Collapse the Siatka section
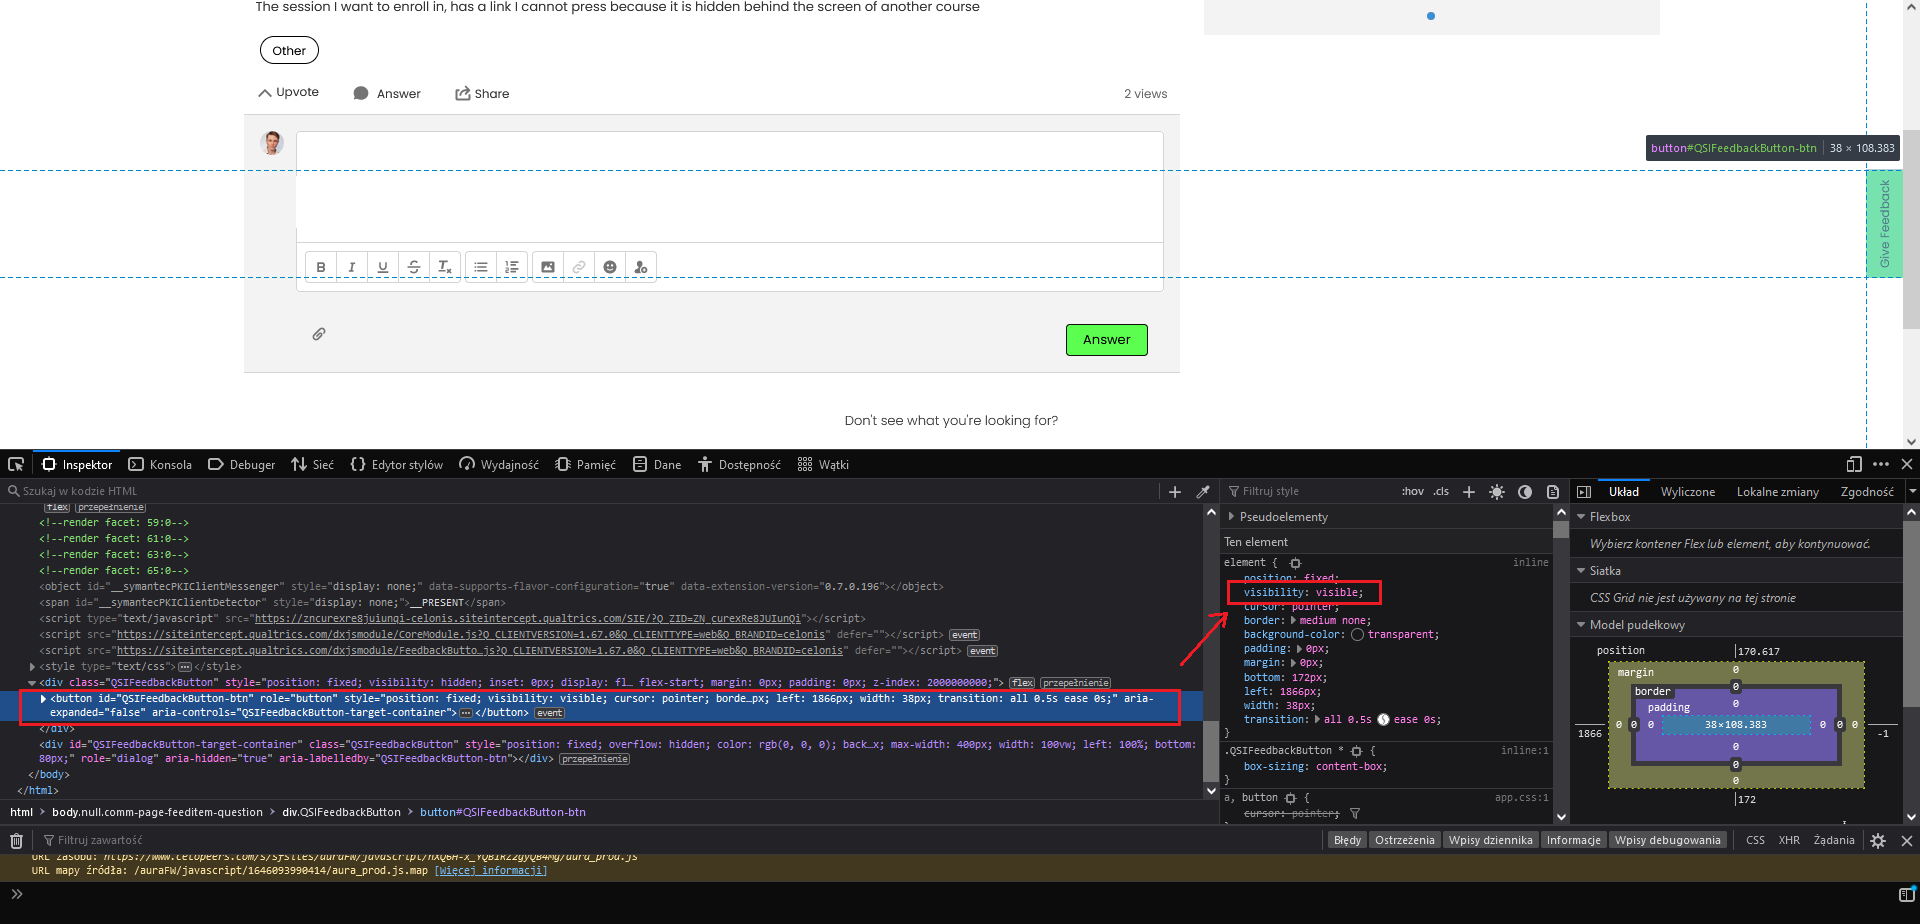 click(x=1581, y=571)
